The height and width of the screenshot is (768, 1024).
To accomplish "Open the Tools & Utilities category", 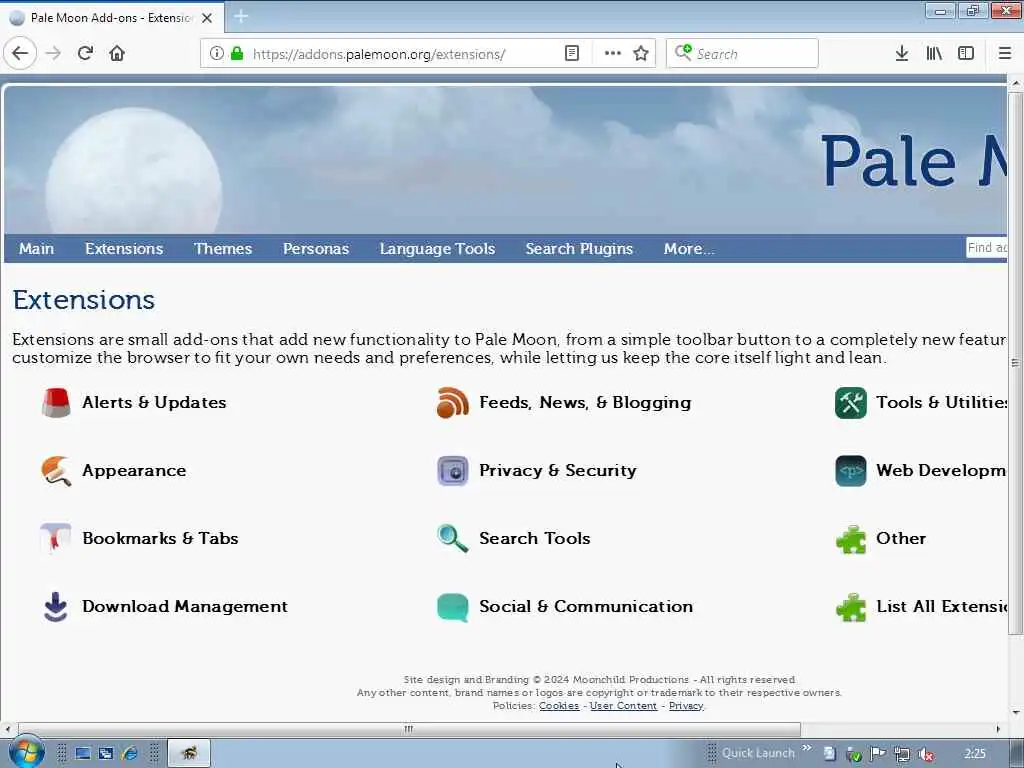I will (x=941, y=402).
